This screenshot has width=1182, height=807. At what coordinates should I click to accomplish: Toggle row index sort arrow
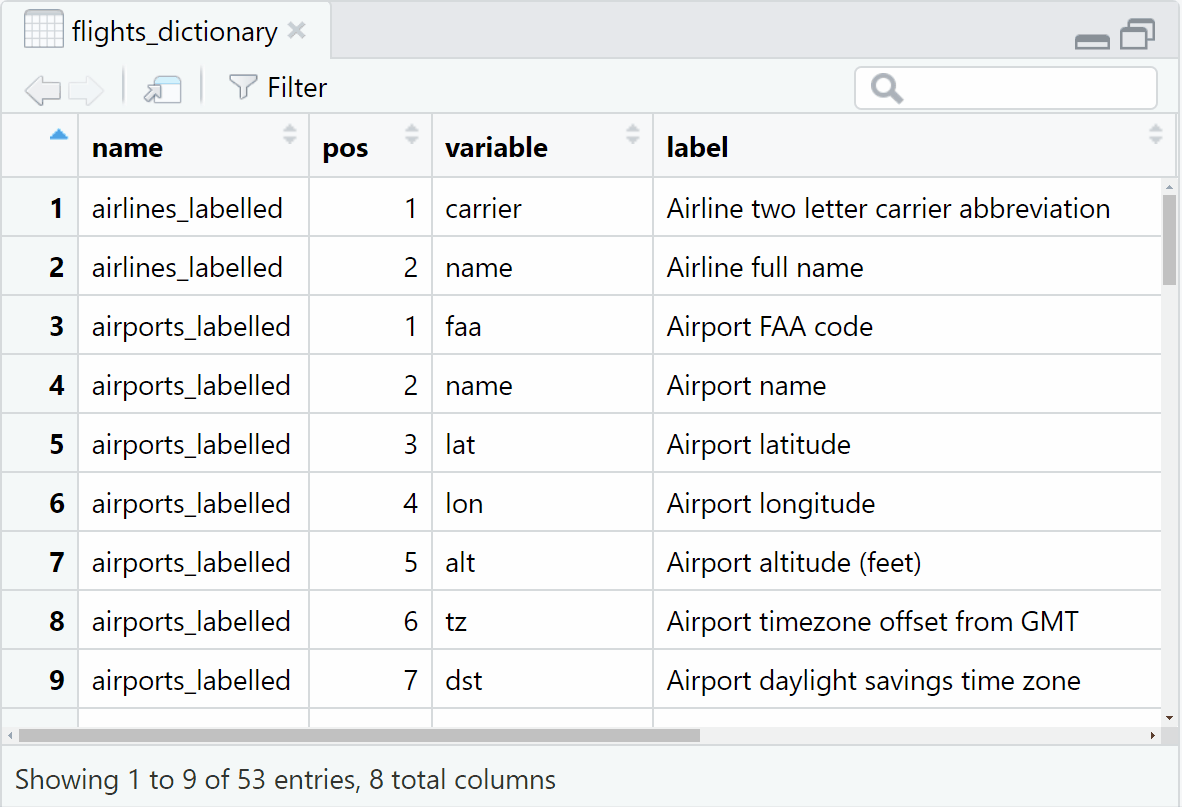[59, 135]
